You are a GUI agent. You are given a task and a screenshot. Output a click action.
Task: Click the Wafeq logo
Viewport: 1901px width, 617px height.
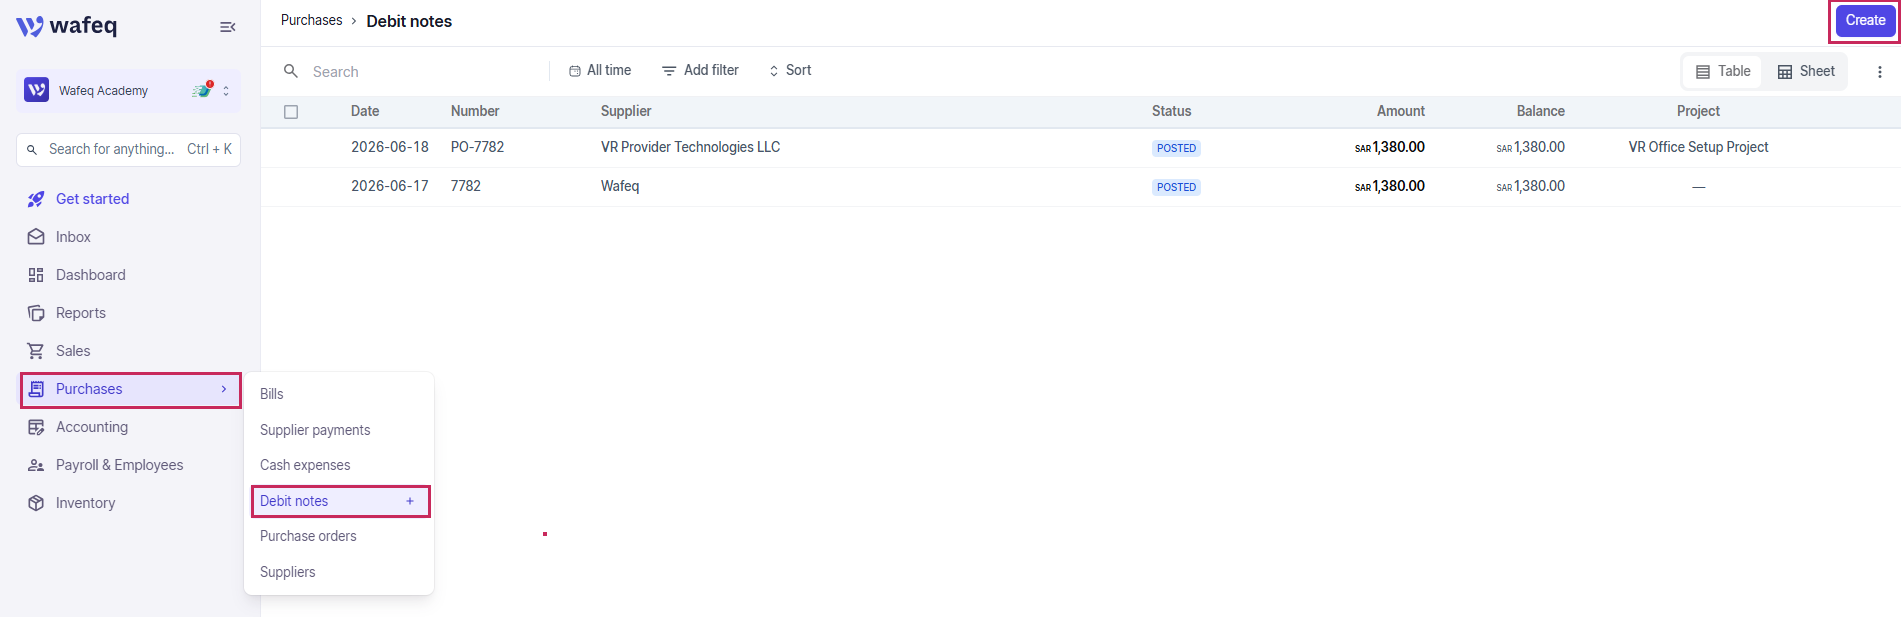pyautogui.click(x=67, y=26)
